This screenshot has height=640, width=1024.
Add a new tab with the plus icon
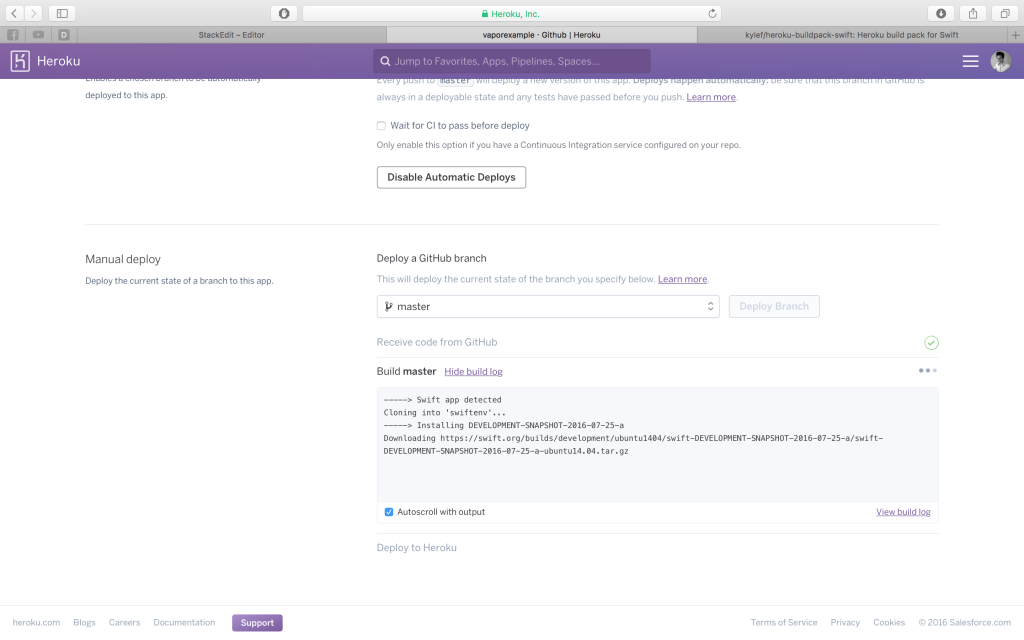coord(1016,35)
